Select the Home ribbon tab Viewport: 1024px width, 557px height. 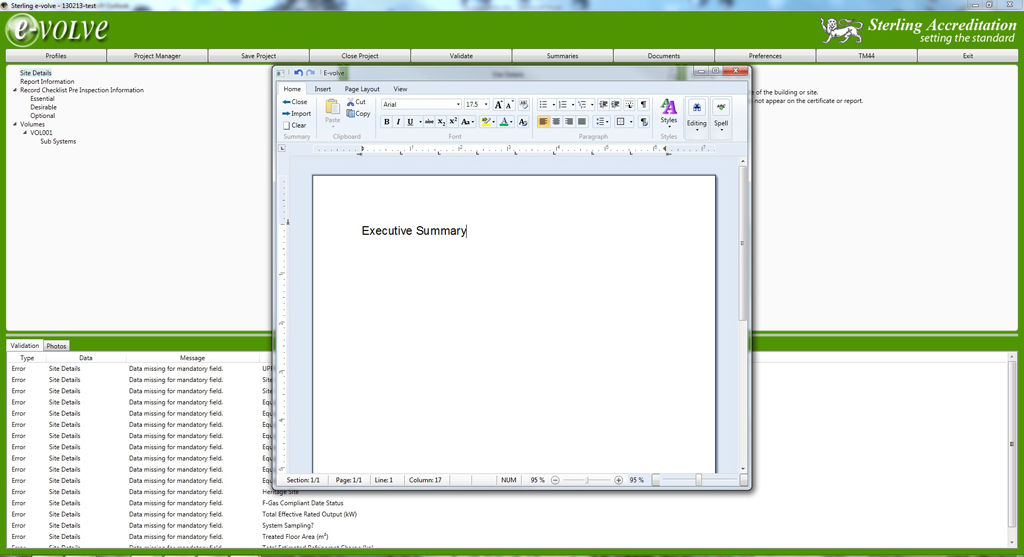[292, 89]
